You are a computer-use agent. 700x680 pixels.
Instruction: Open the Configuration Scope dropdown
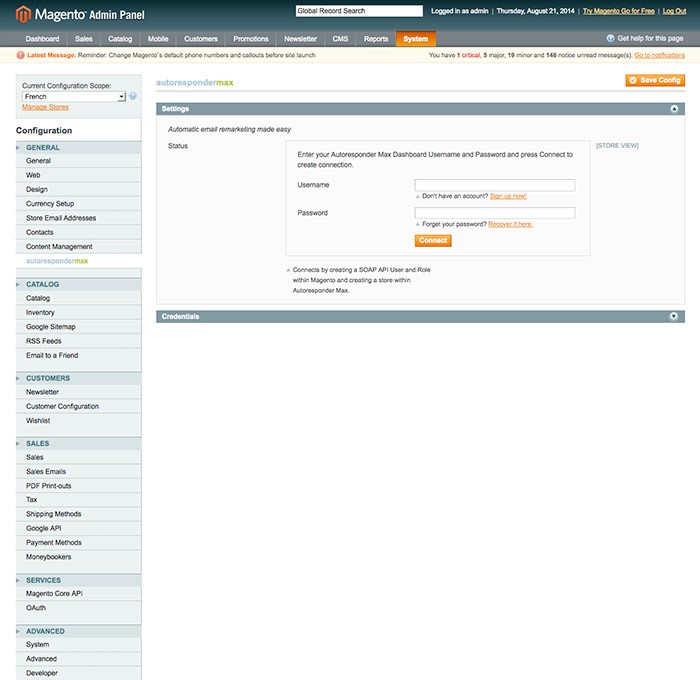click(x=74, y=96)
